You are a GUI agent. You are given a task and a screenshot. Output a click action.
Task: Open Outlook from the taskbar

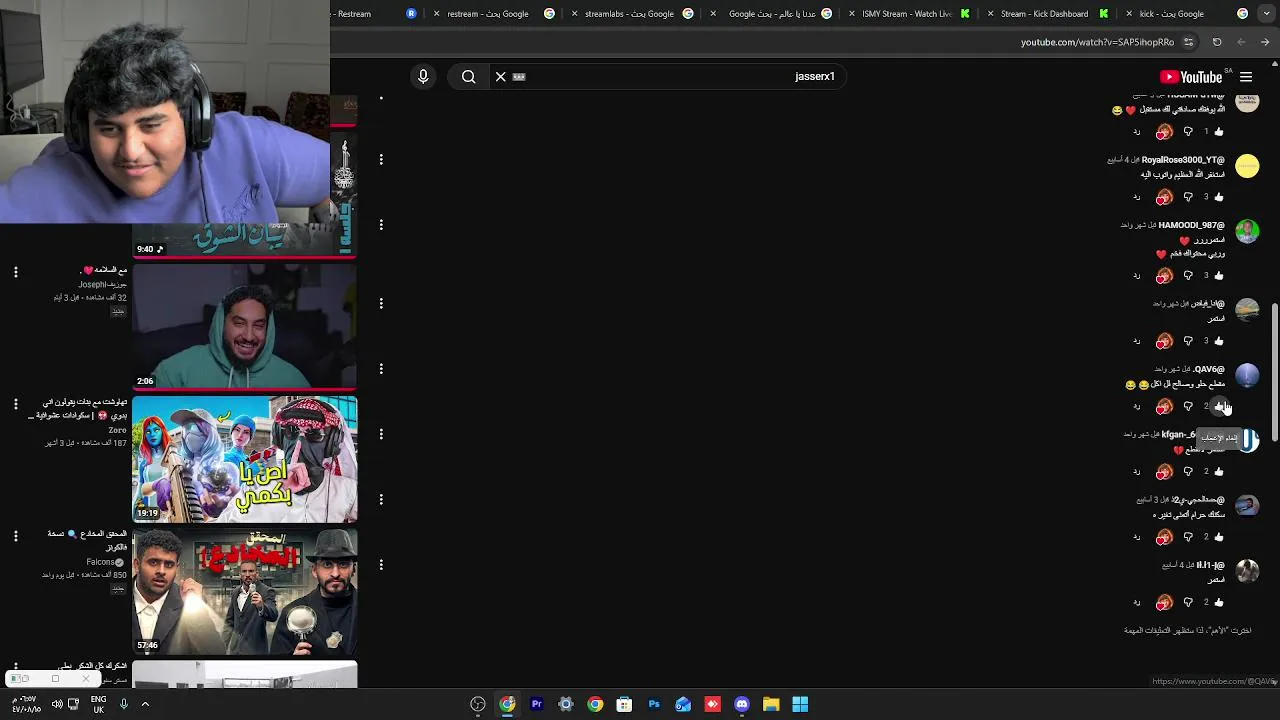683,704
